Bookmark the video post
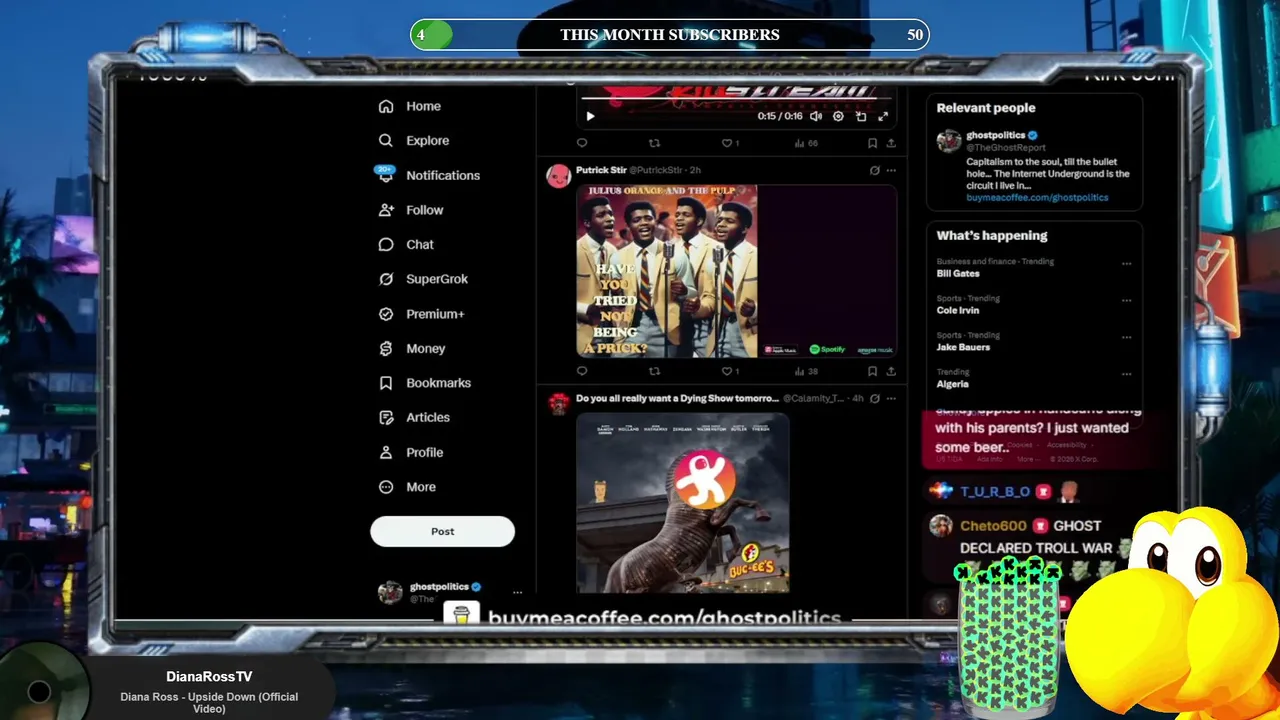 pos(872,143)
